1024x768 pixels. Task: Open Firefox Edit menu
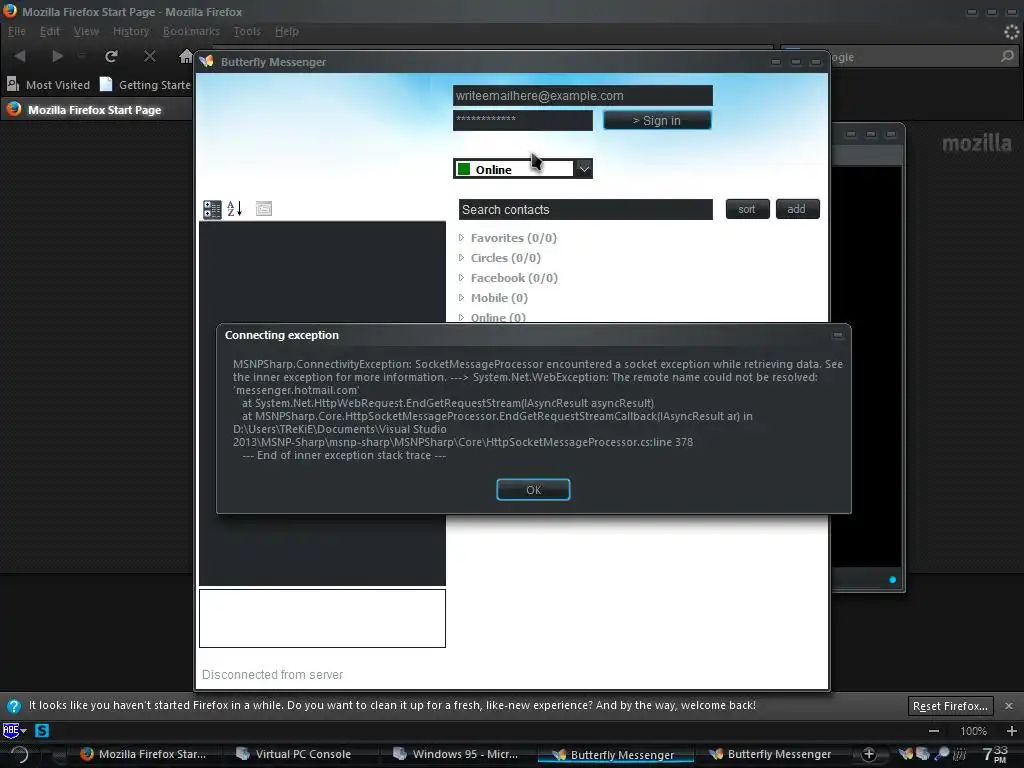tap(50, 31)
